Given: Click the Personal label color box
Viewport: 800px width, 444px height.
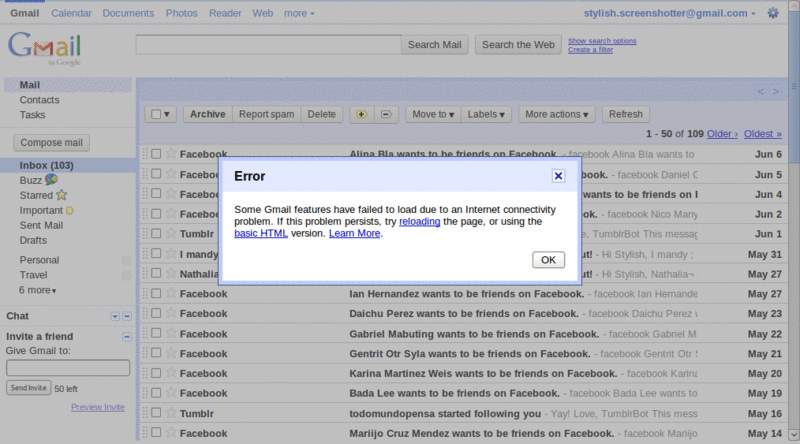Looking at the screenshot, I should click(x=127, y=260).
